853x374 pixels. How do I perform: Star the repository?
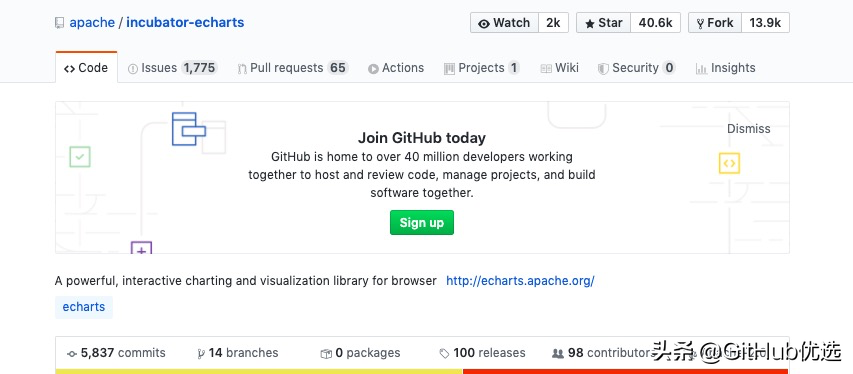(603, 23)
